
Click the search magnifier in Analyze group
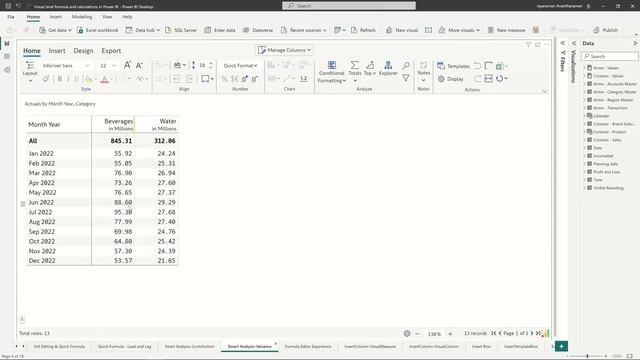[406, 65]
